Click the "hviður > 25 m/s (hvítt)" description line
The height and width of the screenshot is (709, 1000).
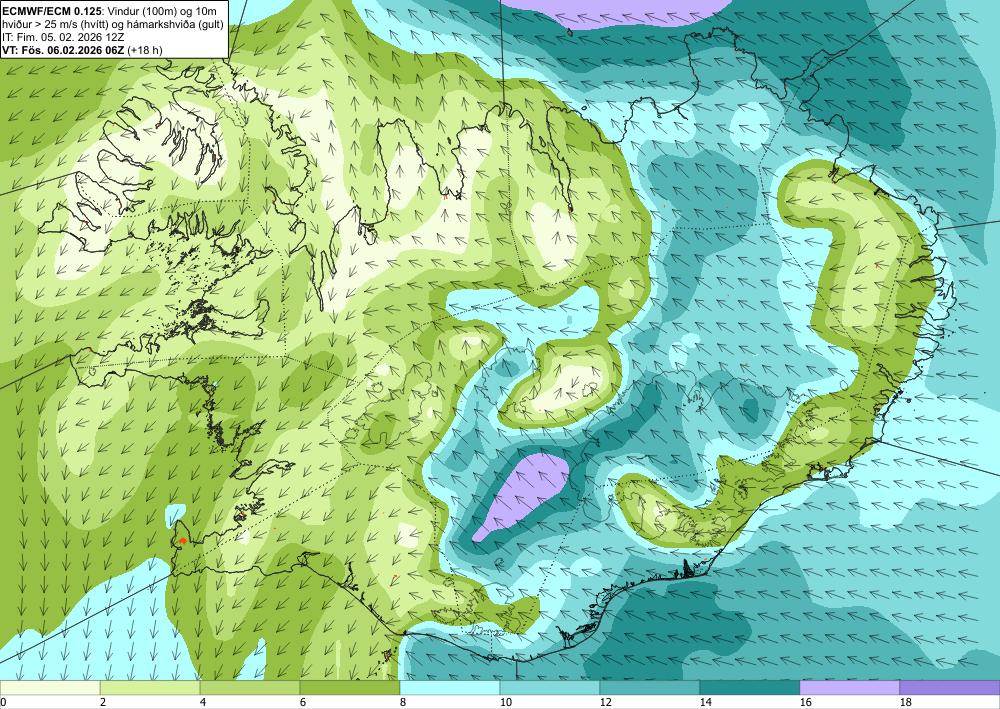pos(56,24)
